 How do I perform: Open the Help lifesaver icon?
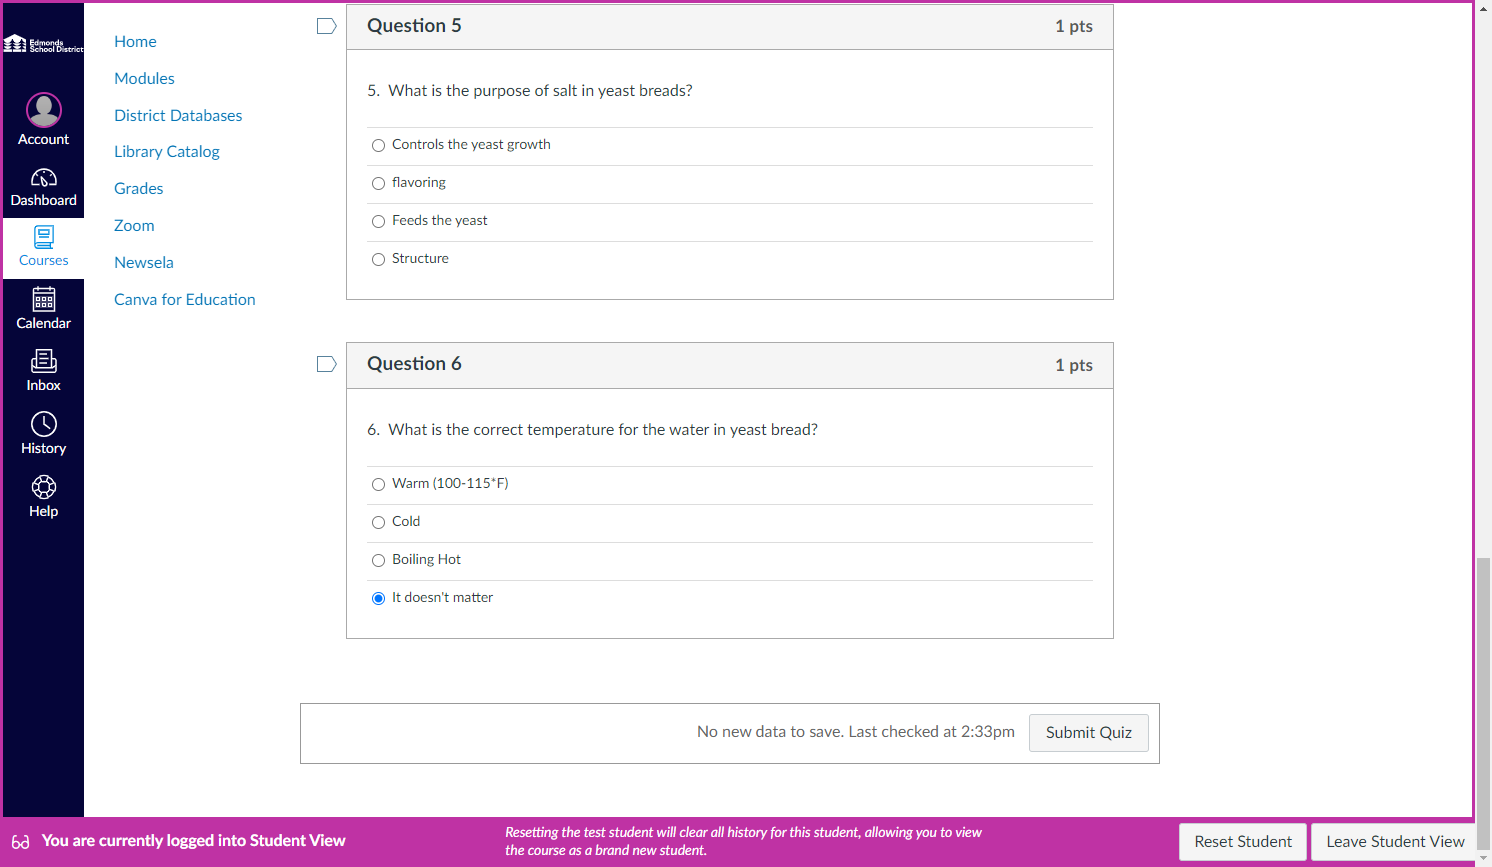pyautogui.click(x=44, y=487)
